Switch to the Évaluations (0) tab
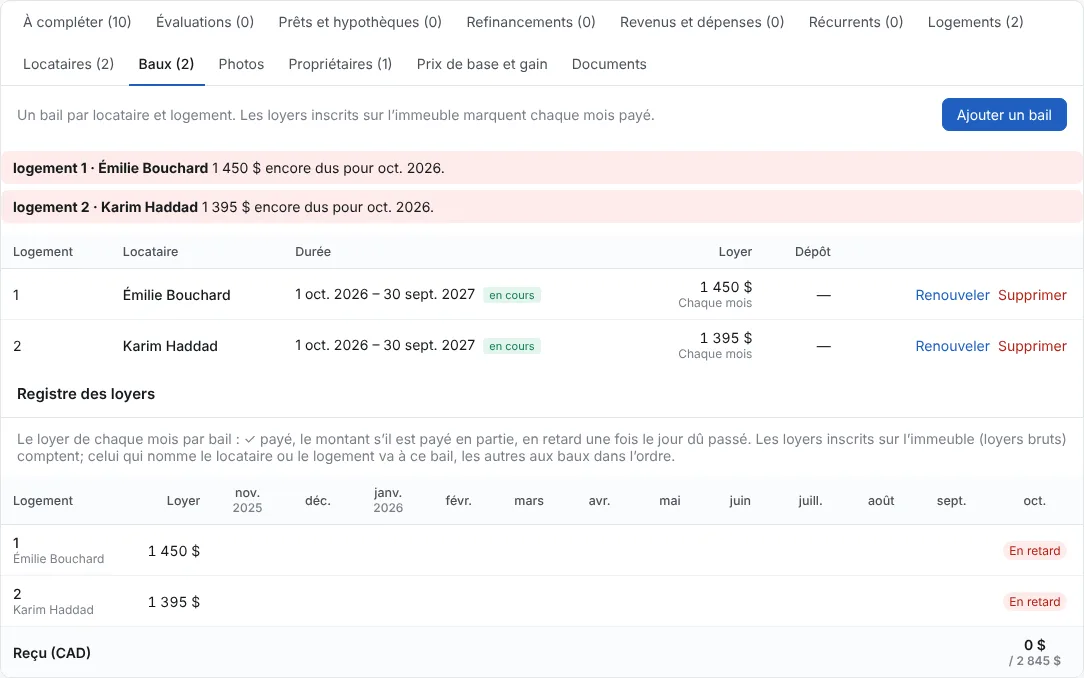This screenshot has height=678, width=1084. (205, 22)
